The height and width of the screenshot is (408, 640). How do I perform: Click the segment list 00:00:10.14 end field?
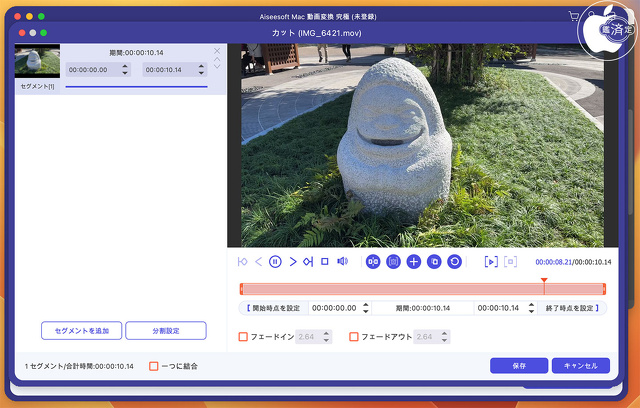pyautogui.click(x=169, y=70)
